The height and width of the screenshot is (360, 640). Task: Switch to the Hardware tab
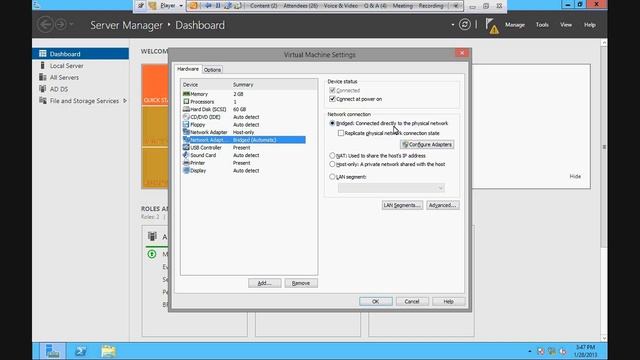point(188,69)
